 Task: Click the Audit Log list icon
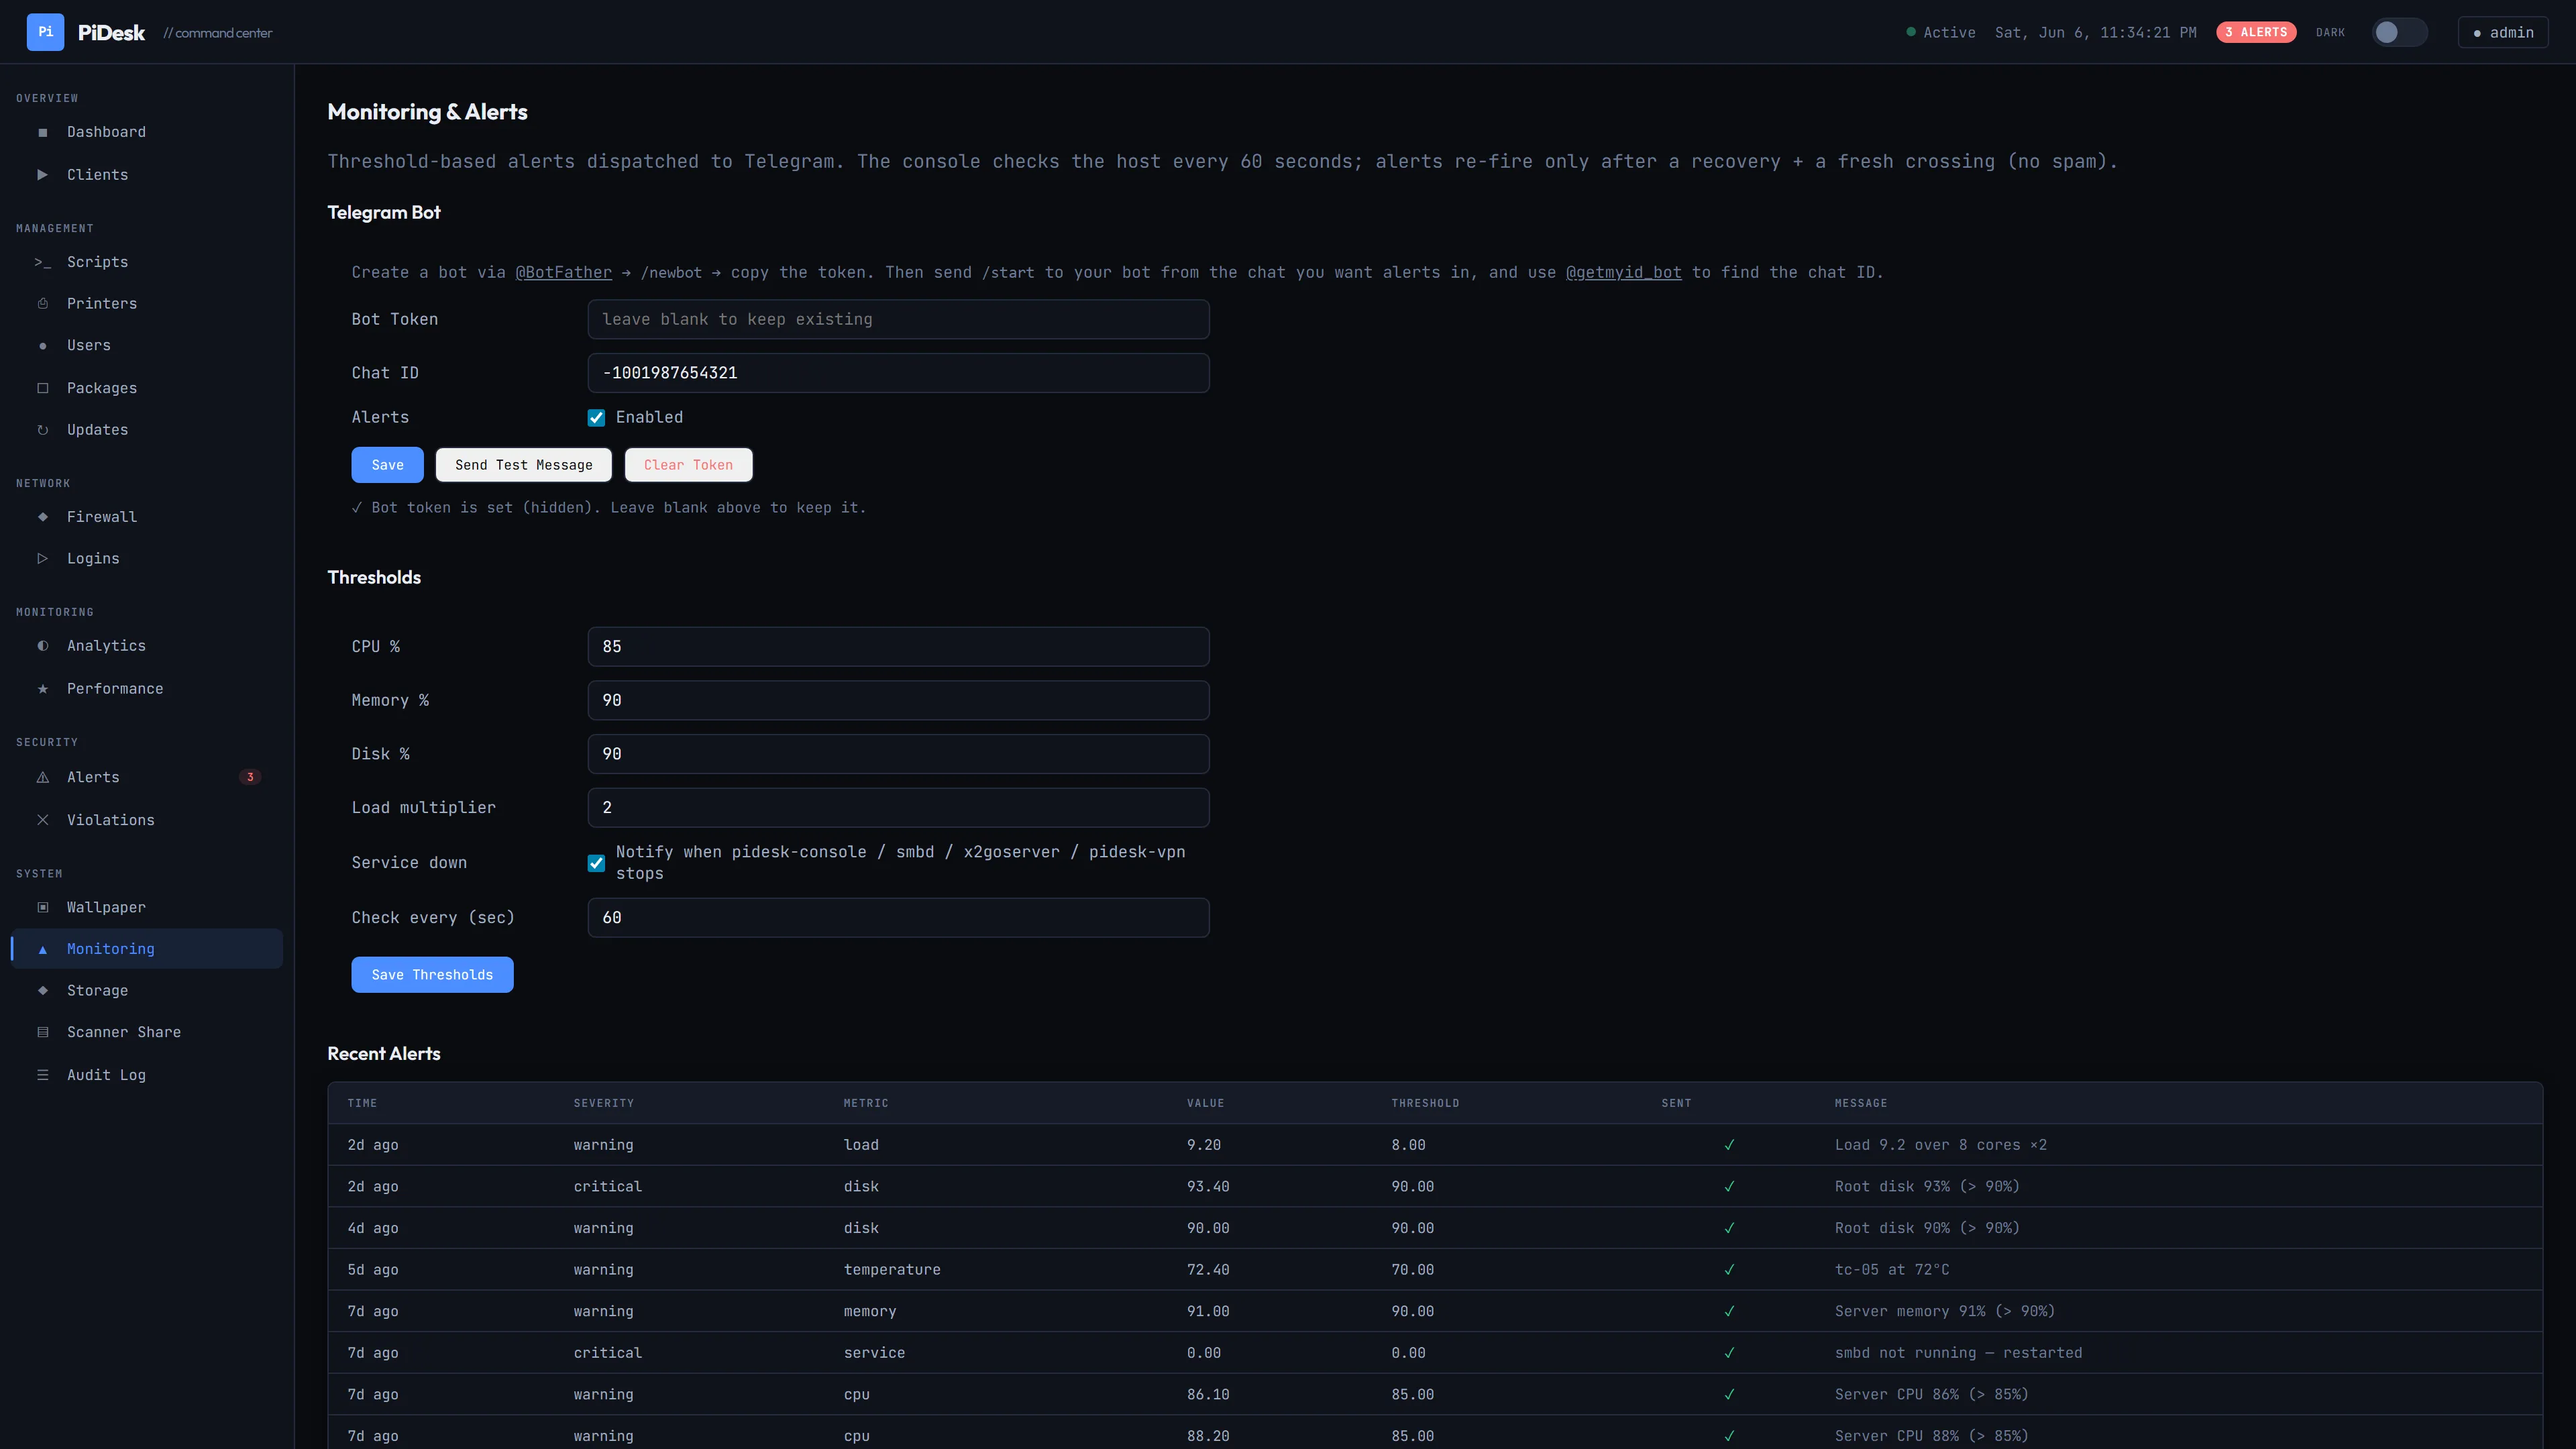(42, 1075)
